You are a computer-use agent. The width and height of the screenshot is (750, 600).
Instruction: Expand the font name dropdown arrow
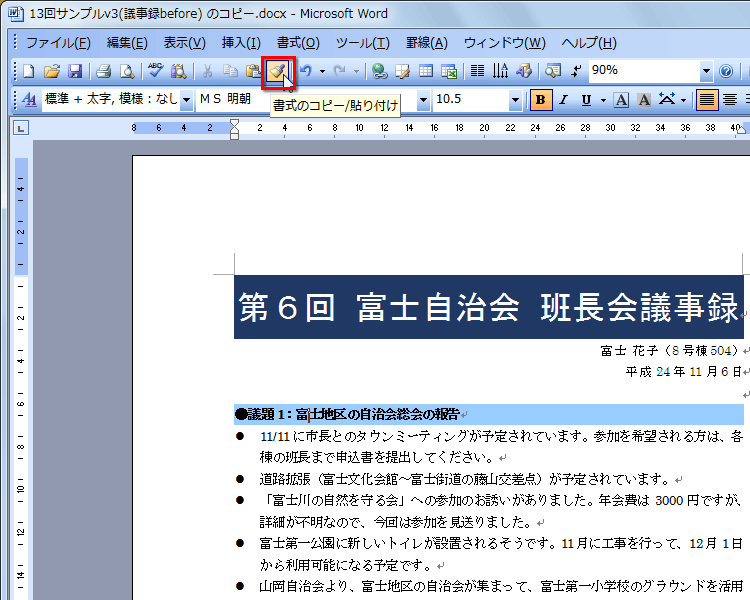point(423,100)
